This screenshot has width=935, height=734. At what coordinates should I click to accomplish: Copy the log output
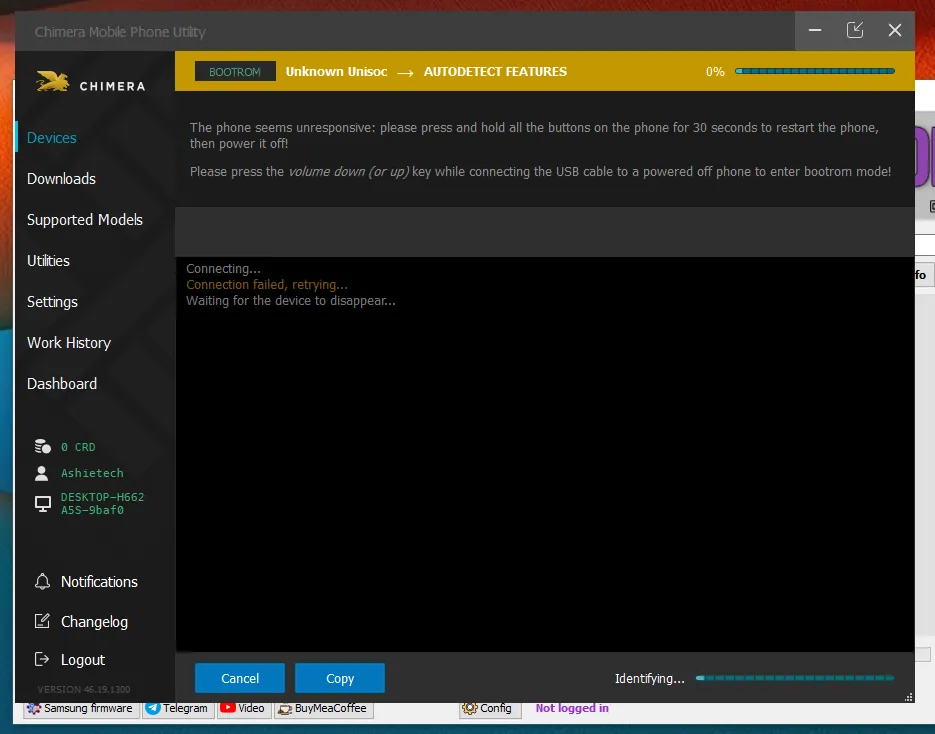[x=340, y=678]
